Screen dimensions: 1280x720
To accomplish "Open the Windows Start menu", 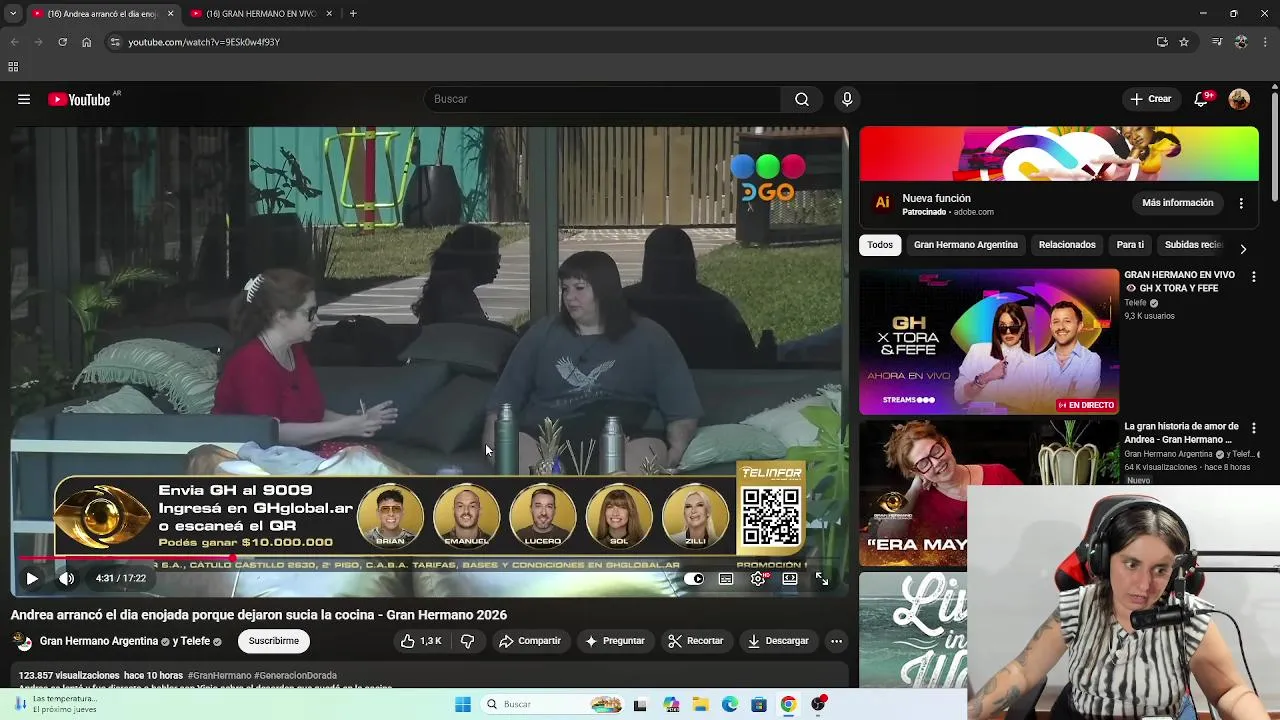I will pos(463,704).
